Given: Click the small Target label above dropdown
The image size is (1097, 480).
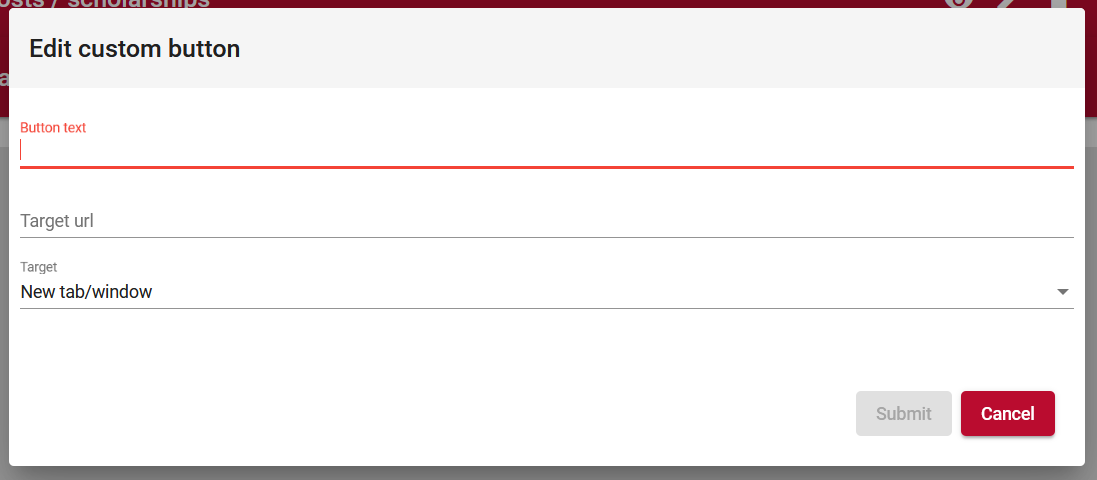Looking at the screenshot, I should click(x=38, y=267).
